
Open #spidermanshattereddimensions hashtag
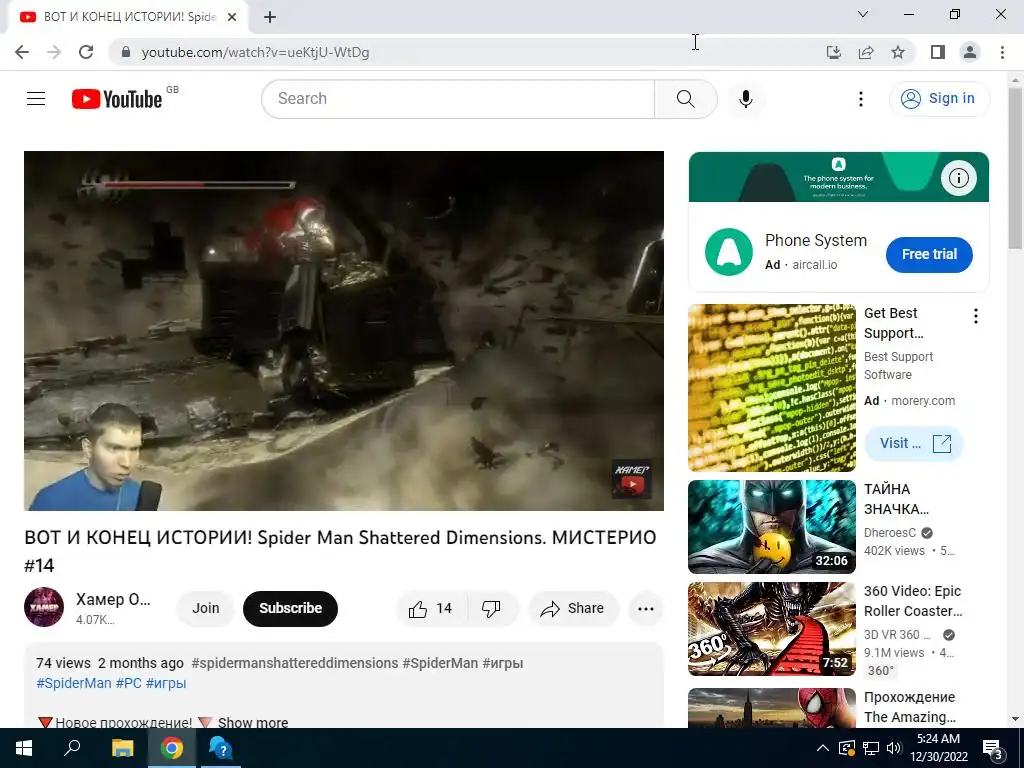(x=295, y=663)
